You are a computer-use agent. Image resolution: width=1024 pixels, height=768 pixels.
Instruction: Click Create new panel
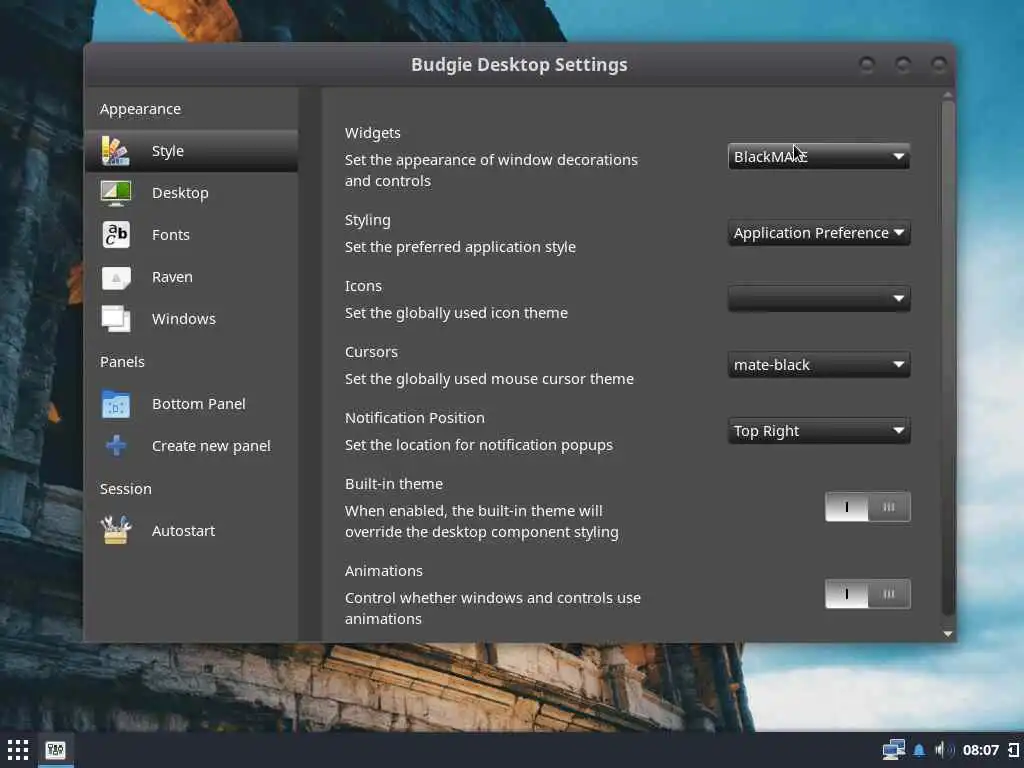[x=191, y=446]
